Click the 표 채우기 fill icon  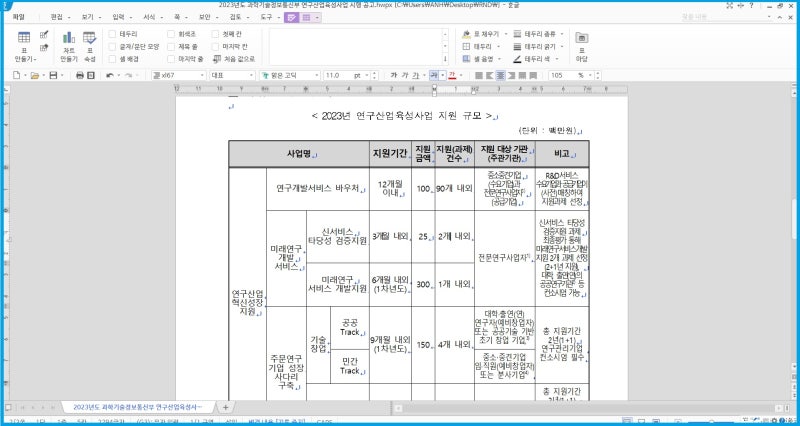(466, 34)
